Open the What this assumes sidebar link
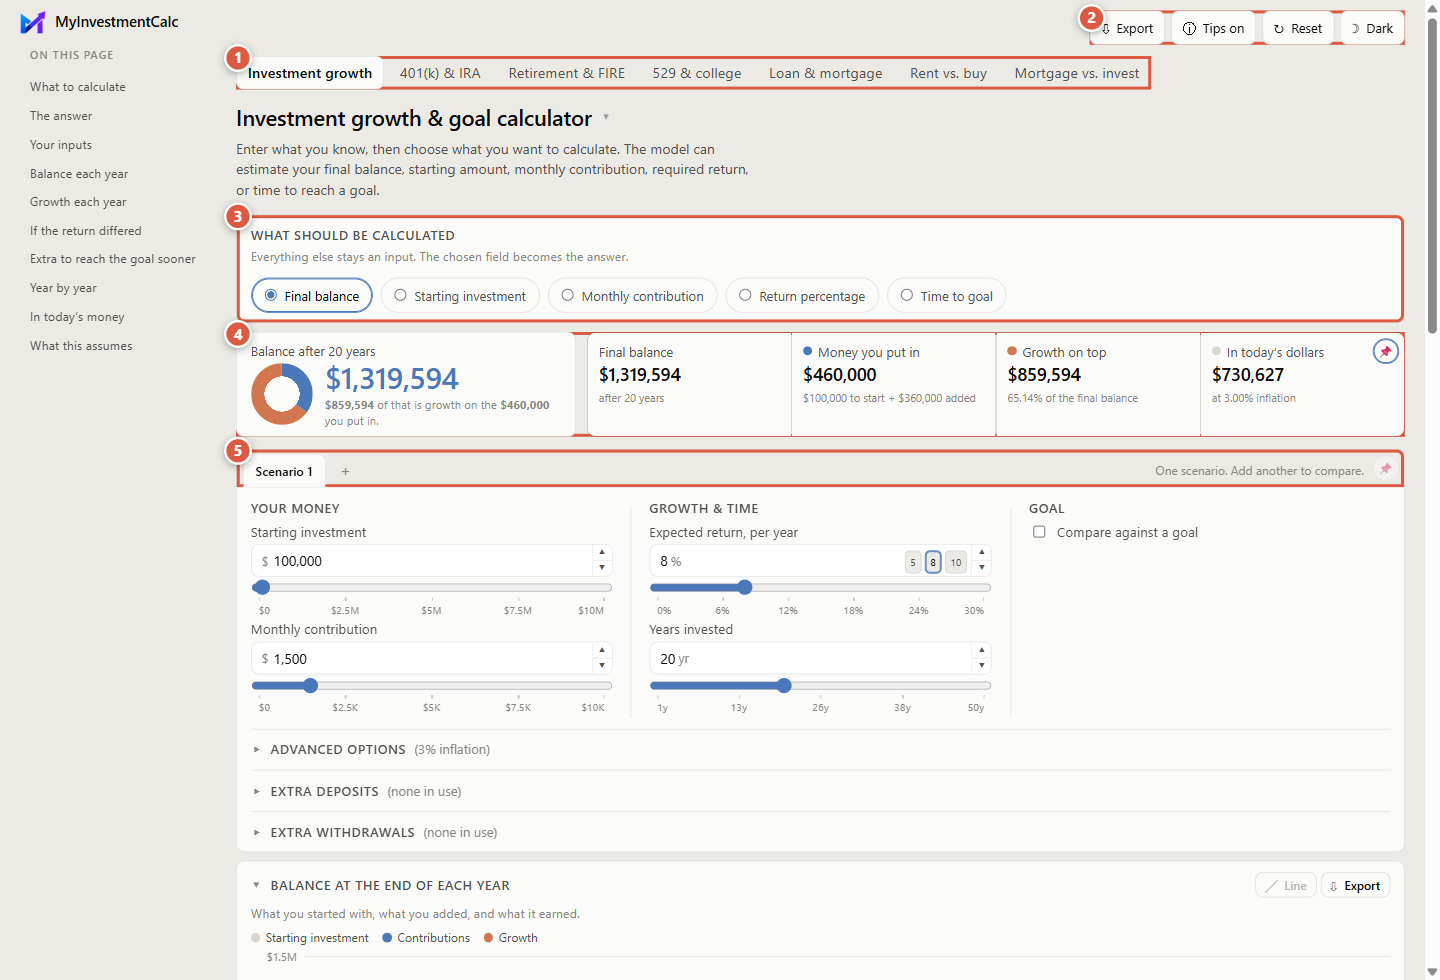 (81, 346)
